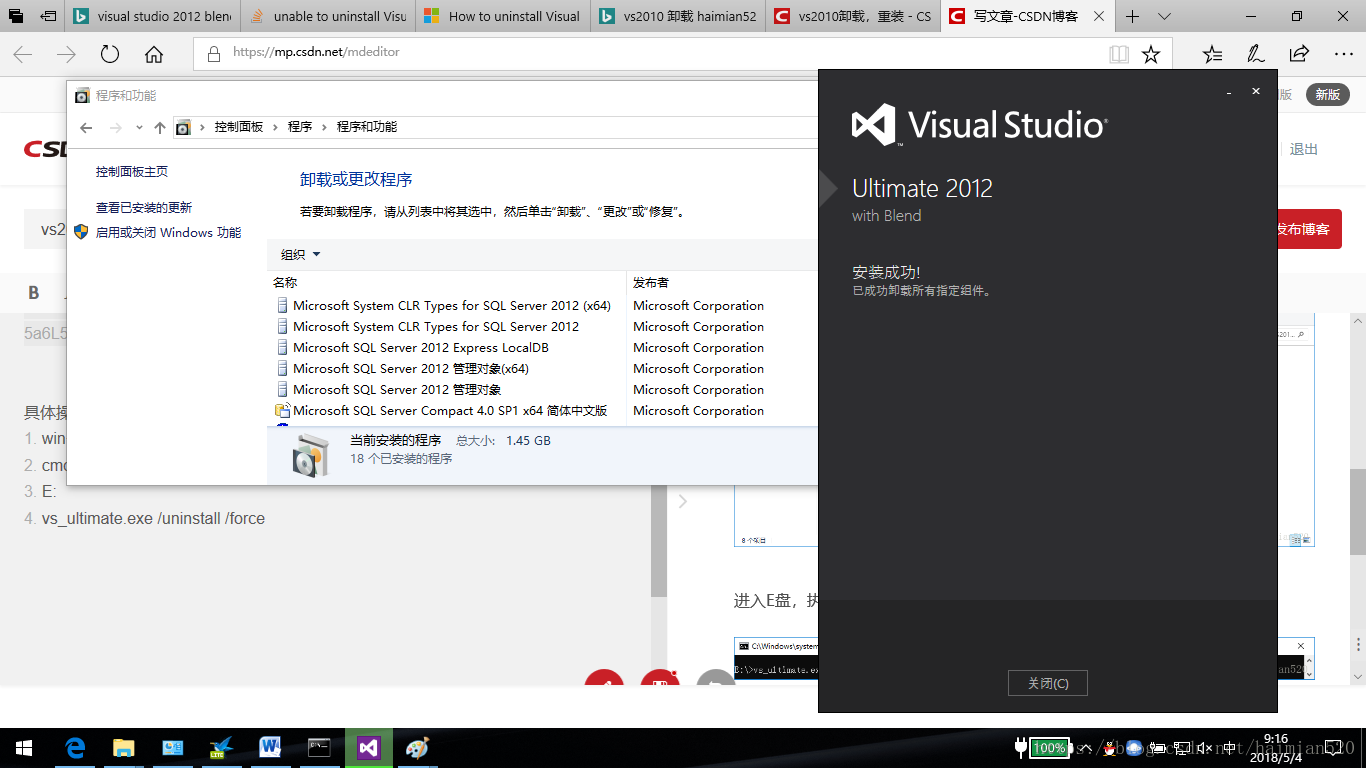Image resolution: width=1366 pixels, height=768 pixels.
Task: Select Microsoft SQL Server 2012 管理对象(x64) row
Action: pyautogui.click(x=411, y=369)
